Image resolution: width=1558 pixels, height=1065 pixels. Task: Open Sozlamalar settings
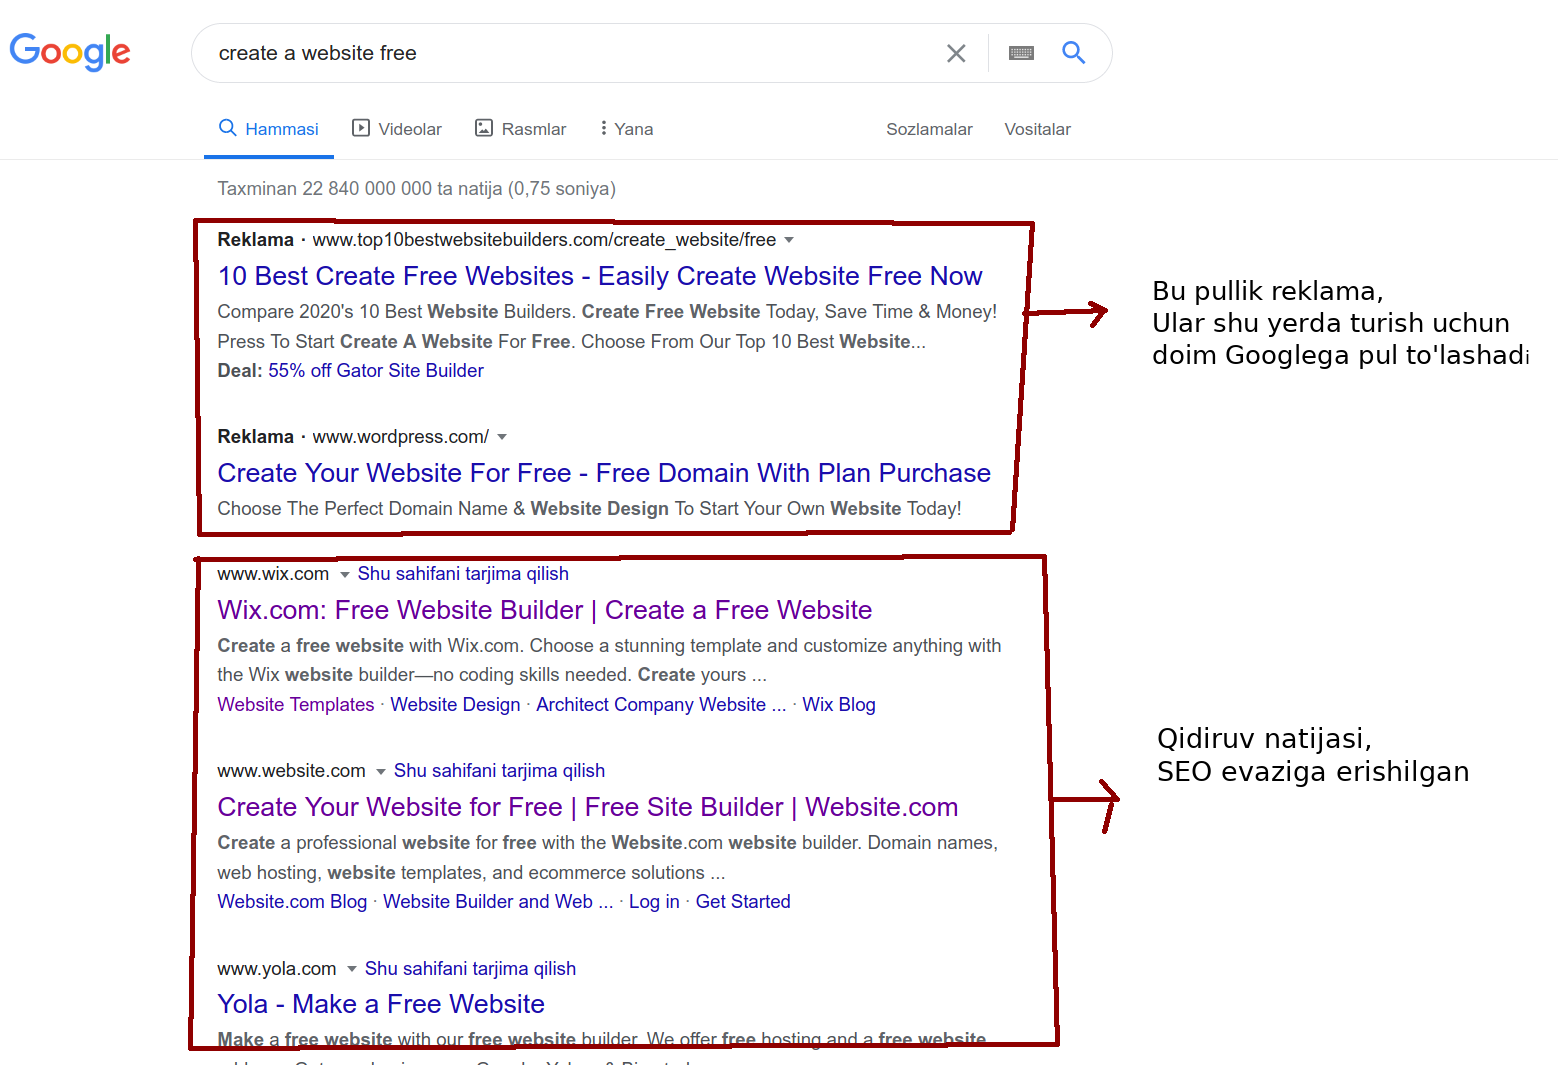929,129
